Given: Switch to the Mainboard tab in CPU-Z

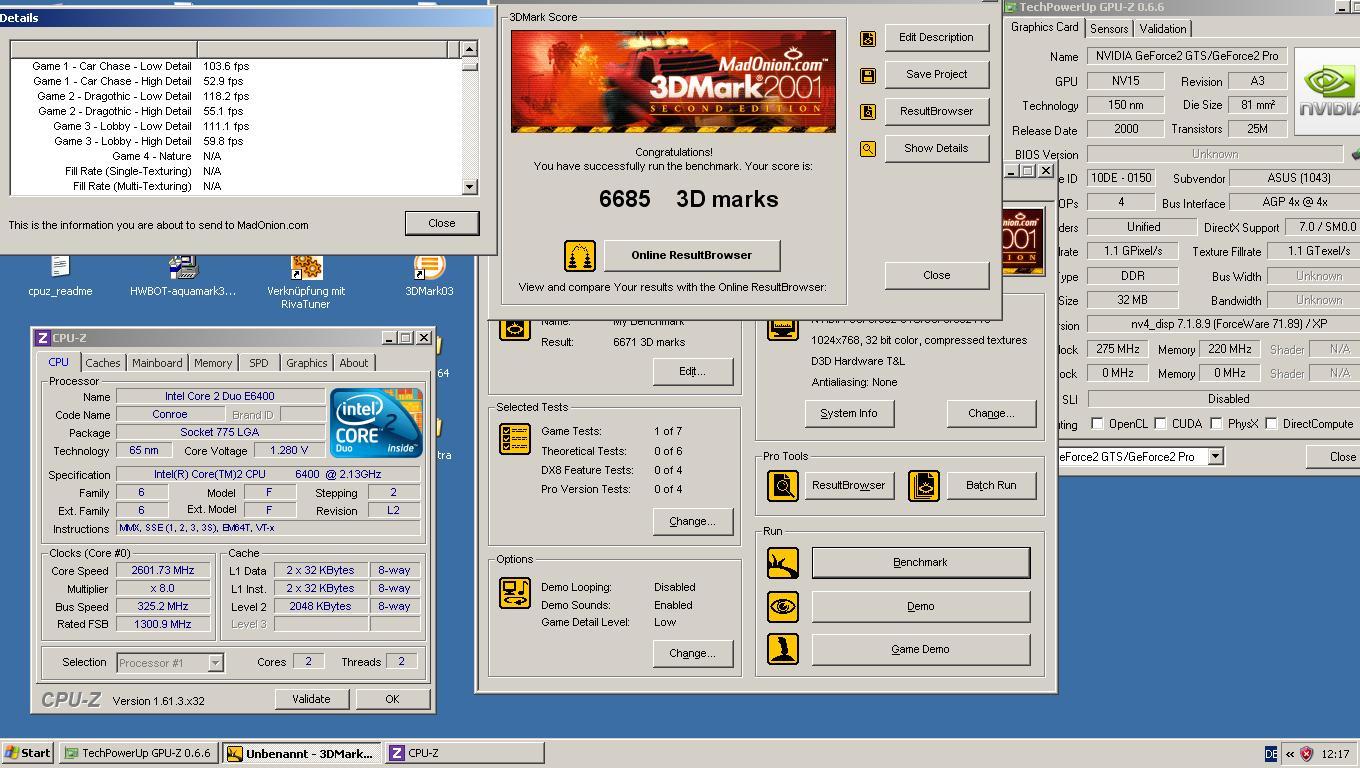Looking at the screenshot, I should pyautogui.click(x=157, y=363).
